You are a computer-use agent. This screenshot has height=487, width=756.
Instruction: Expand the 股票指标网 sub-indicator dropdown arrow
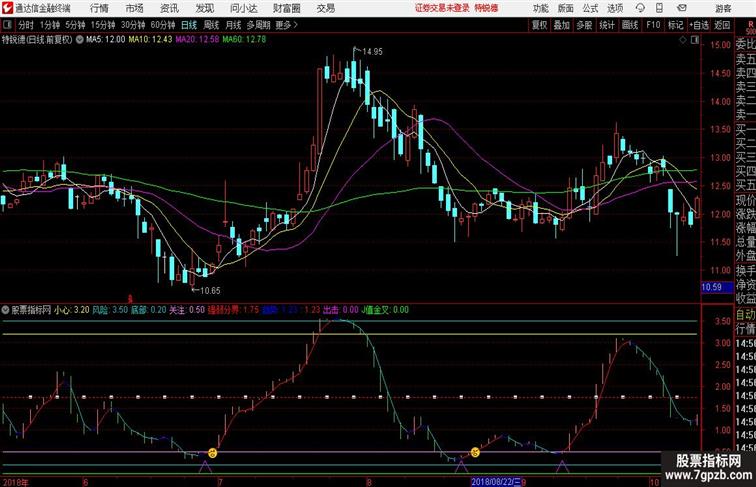(x=6, y=310)
